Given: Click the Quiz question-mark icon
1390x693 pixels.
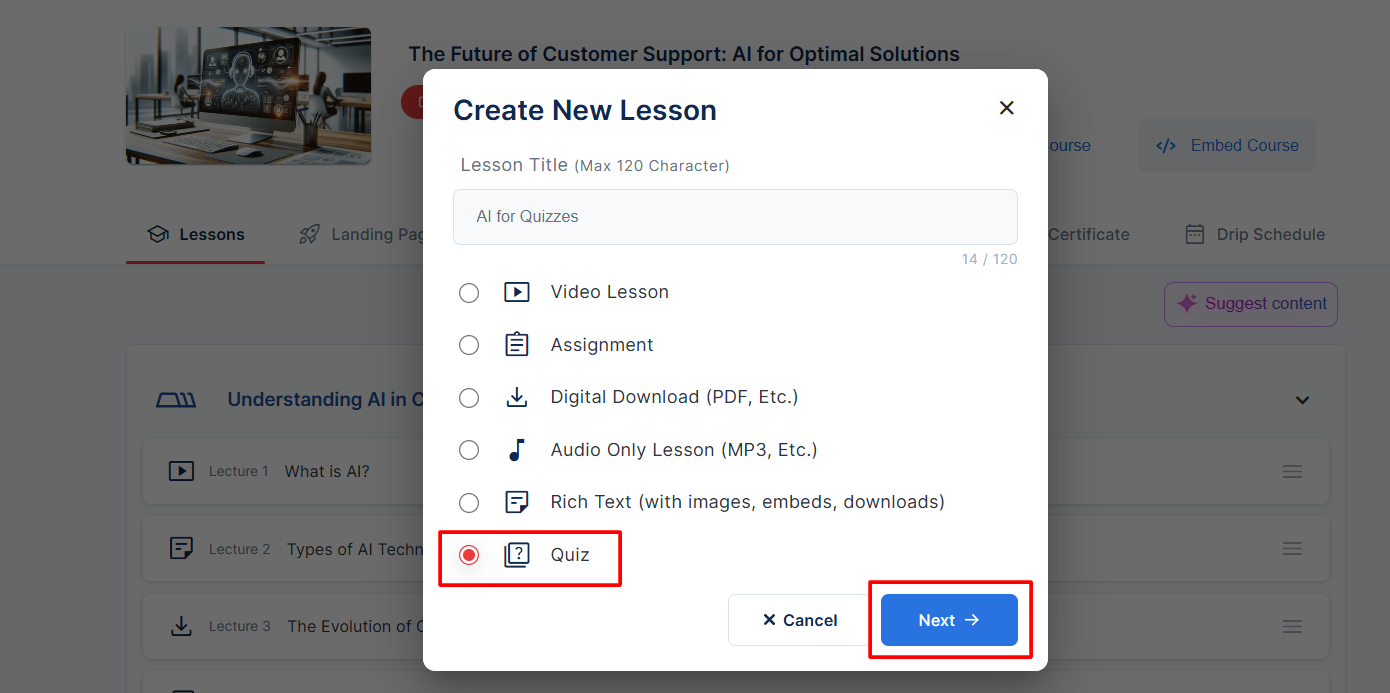Looking at the screenshot, I should [x=516, y=555].
